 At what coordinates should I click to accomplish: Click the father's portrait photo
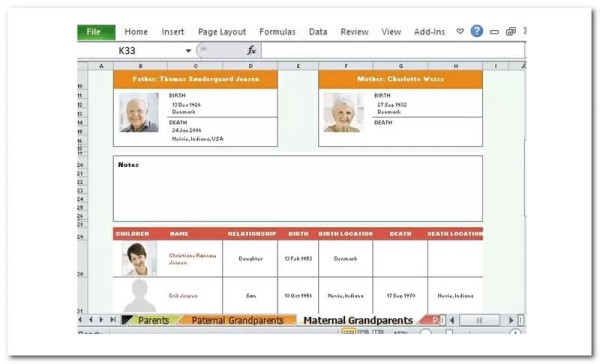(139, 113)
